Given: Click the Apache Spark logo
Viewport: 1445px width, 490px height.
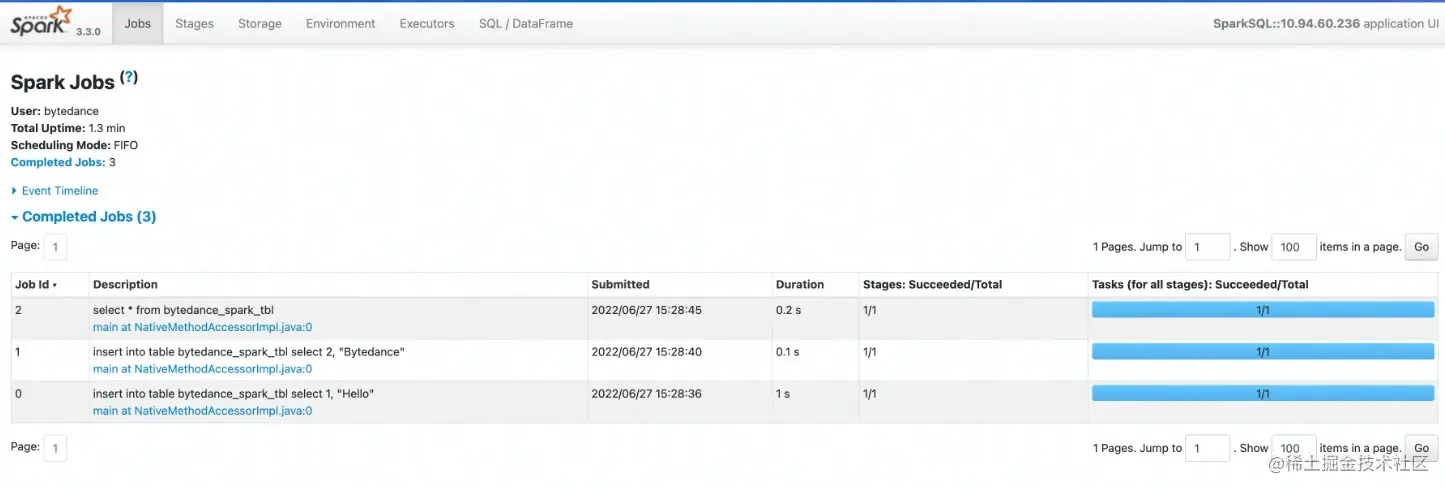Looking at the screenshot, I should (41, 21).
